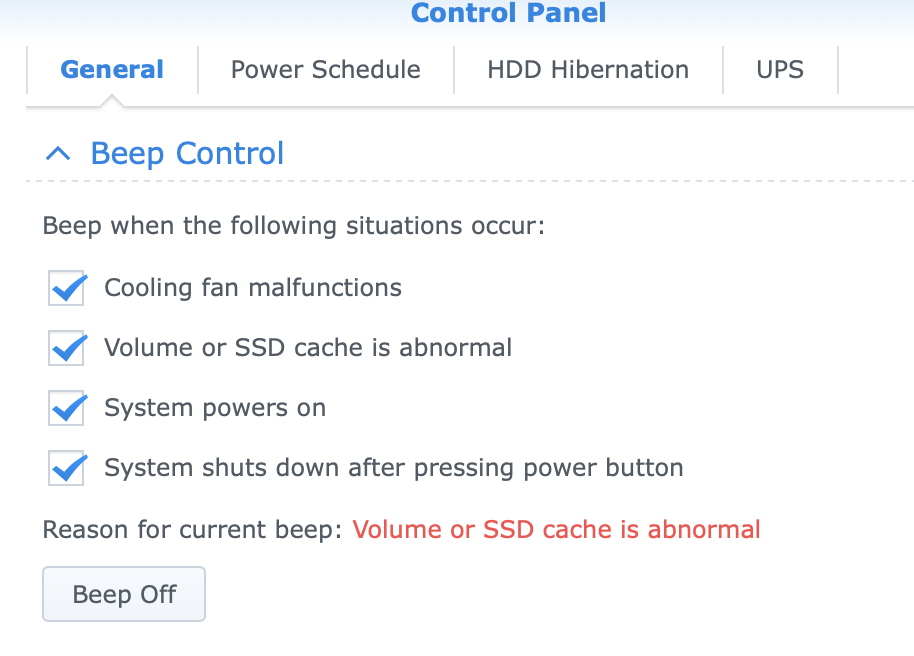Click the red Volume or SSD cache warning
Viewport: 914px width, 656px height.
(556, 529)
